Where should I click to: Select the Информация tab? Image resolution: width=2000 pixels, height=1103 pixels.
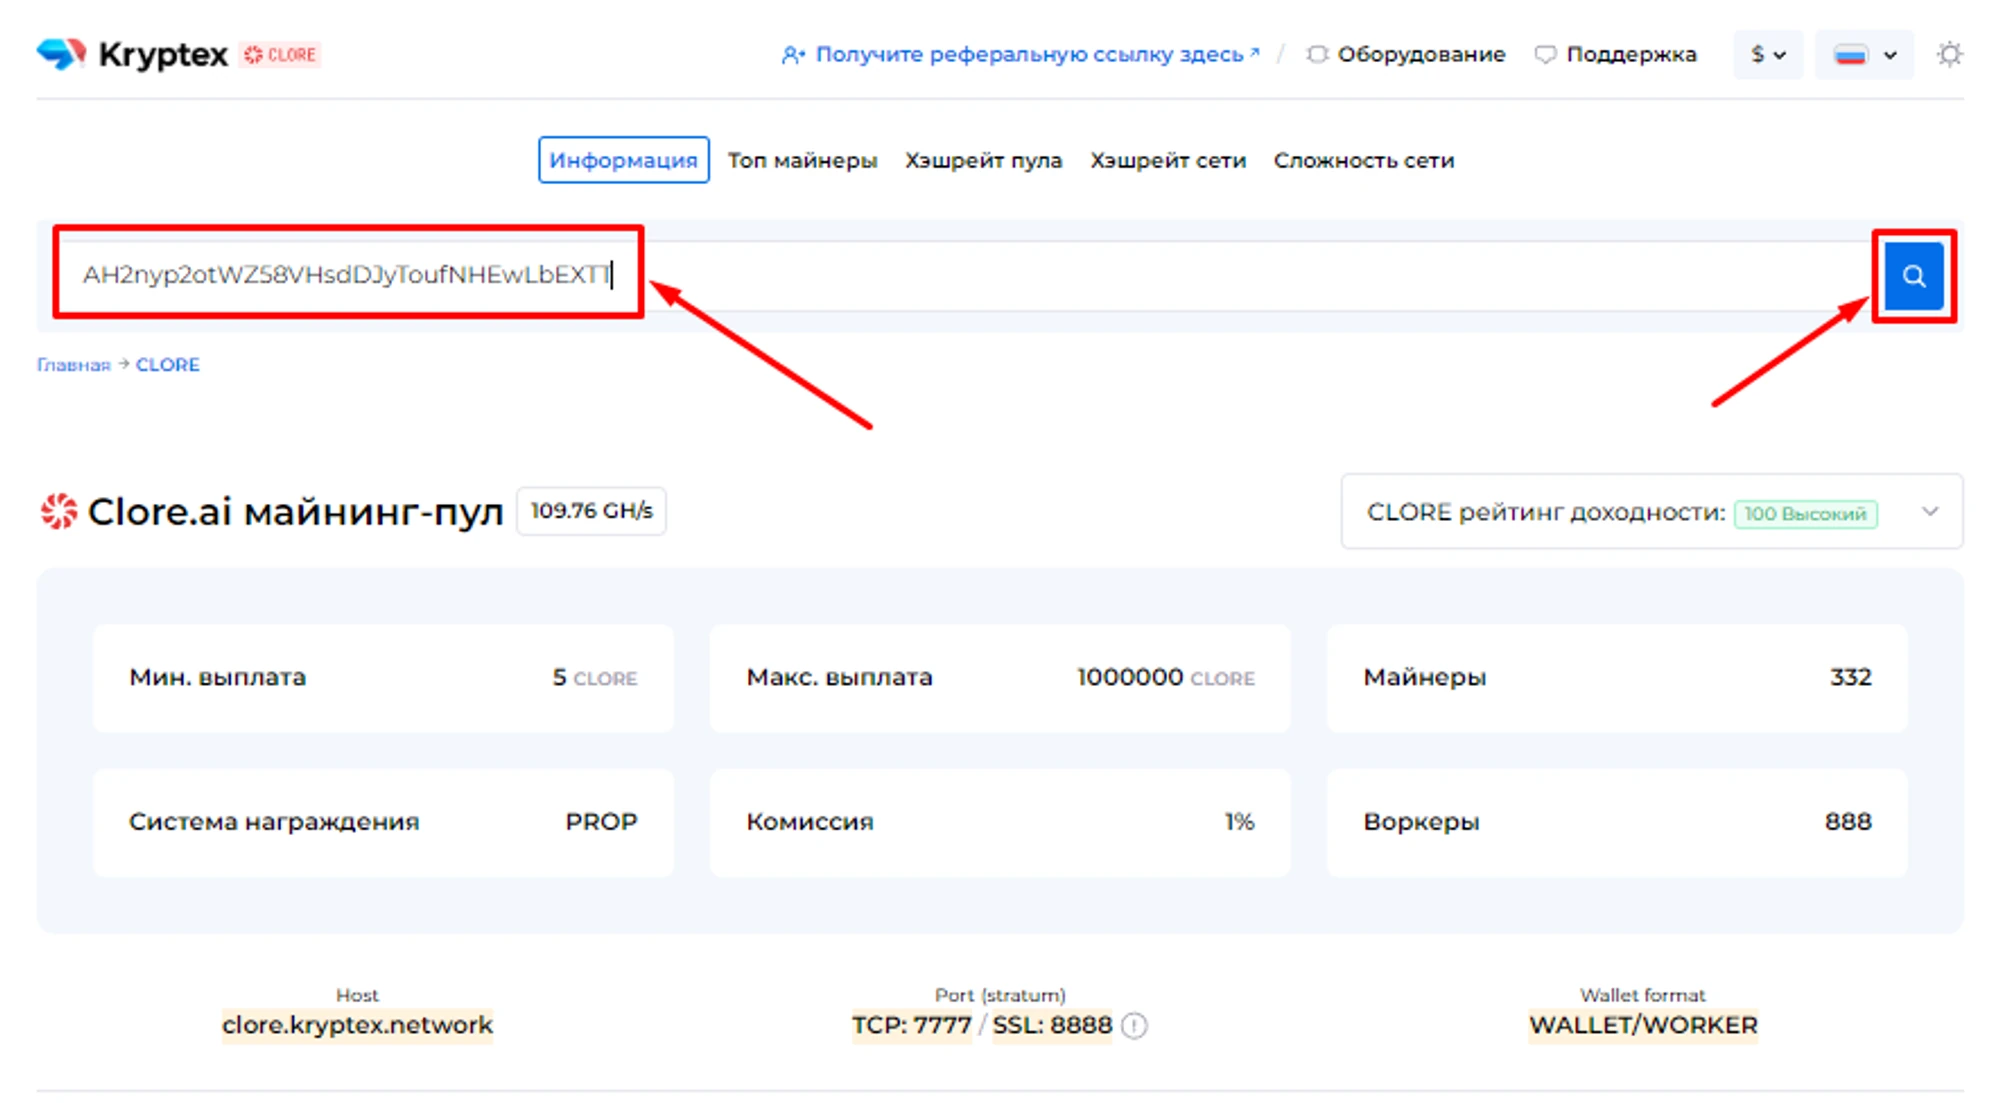point(623,160)
